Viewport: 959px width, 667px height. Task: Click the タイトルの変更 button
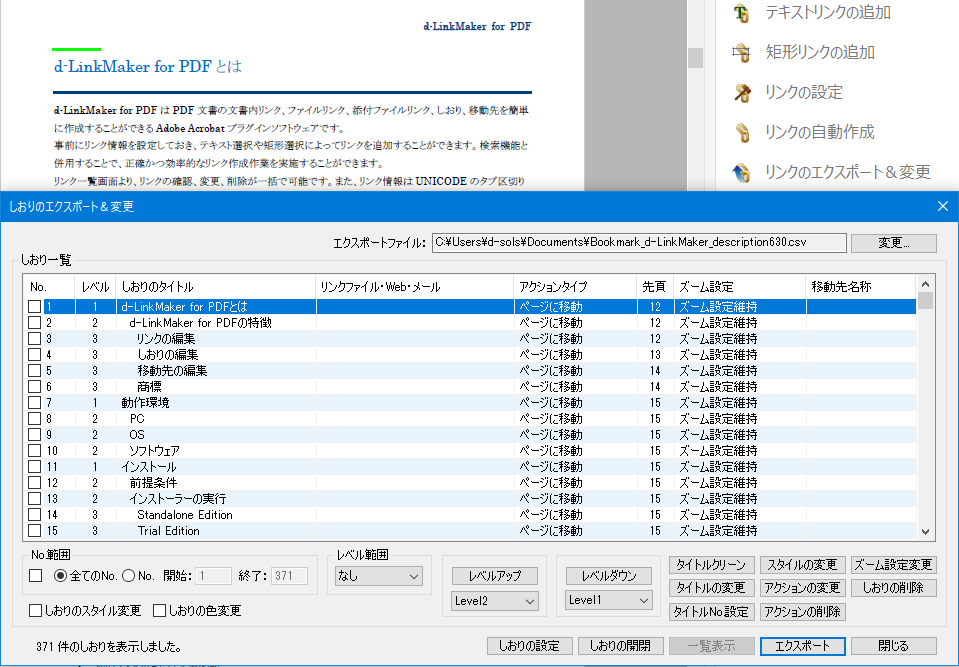[x=711, y=588]
